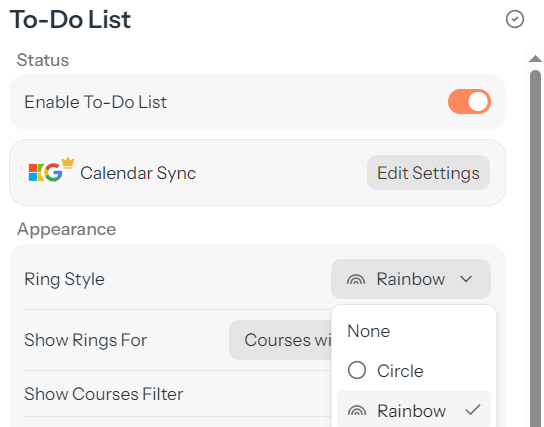Image resolution: width=544 pixels, height=427 pixels.
Task: Click the Microsoft logo in Calendar Sync
Action: click(x=35, y=172)
